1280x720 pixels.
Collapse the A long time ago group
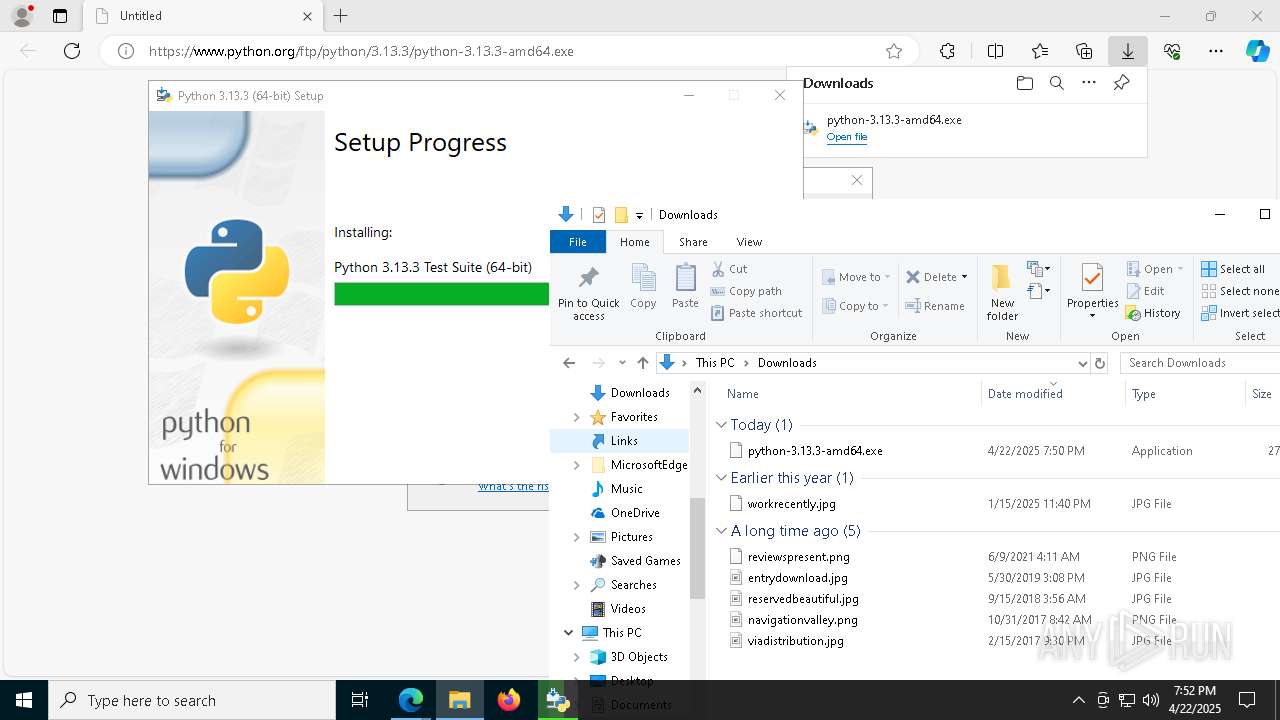click(722, 531)
